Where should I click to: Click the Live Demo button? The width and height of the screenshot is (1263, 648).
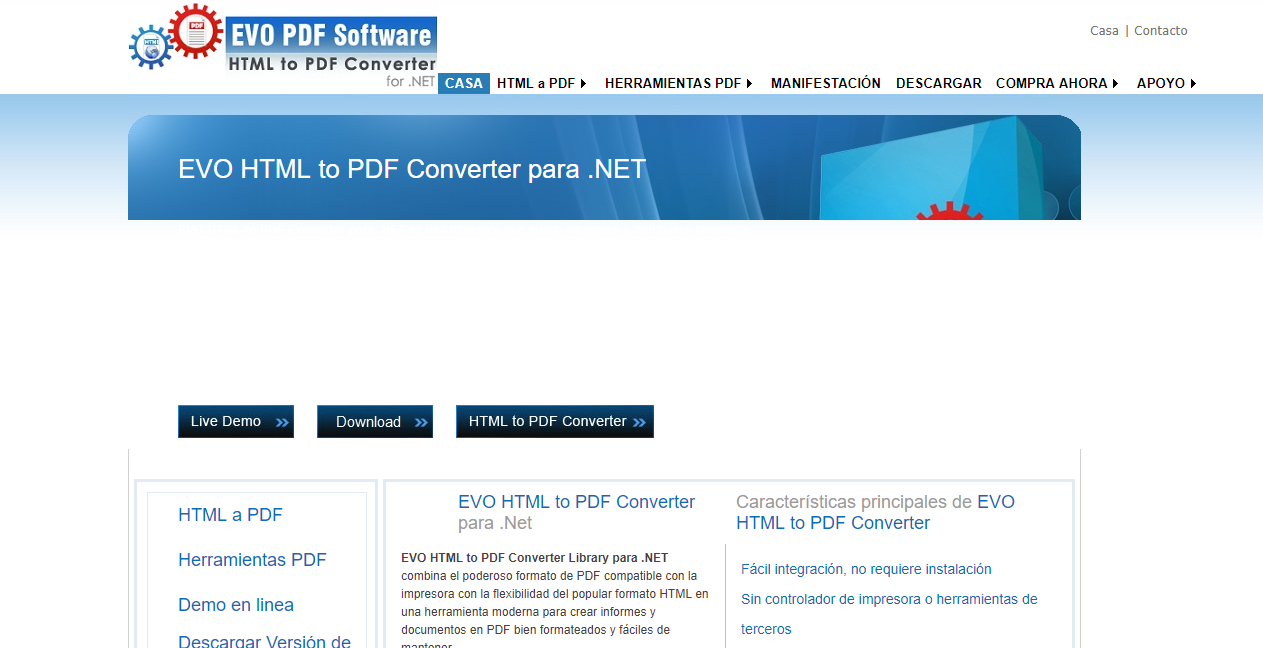236,421
